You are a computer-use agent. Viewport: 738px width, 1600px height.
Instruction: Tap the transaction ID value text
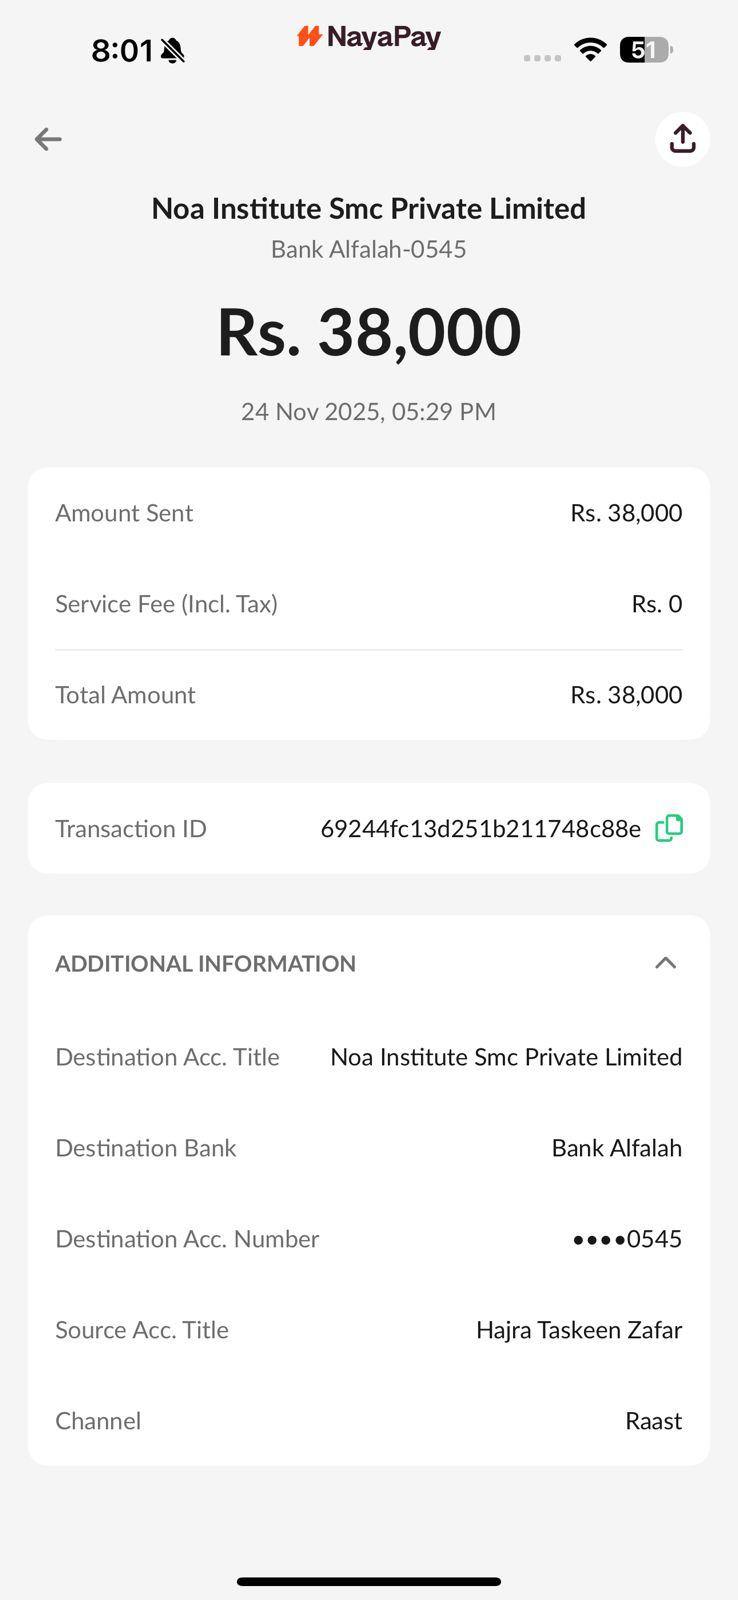pos(480,829)
